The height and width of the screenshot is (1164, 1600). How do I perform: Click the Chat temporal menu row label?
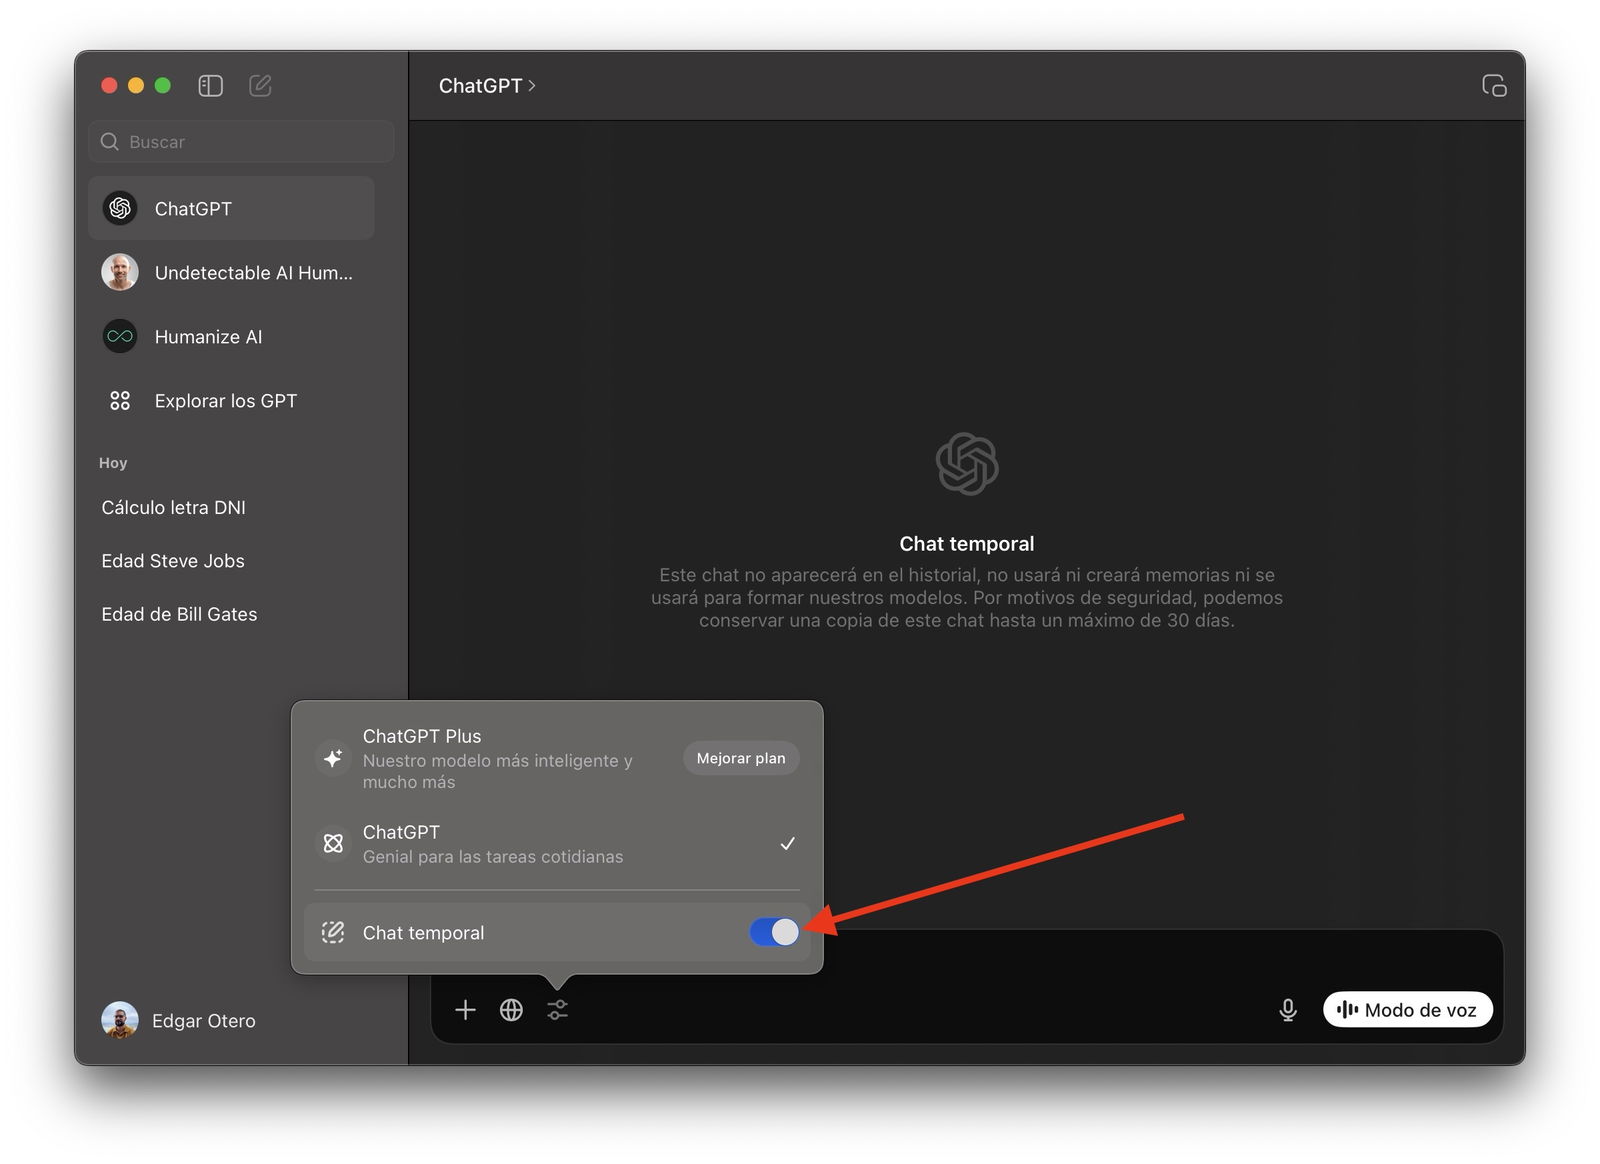coord(423,933)
